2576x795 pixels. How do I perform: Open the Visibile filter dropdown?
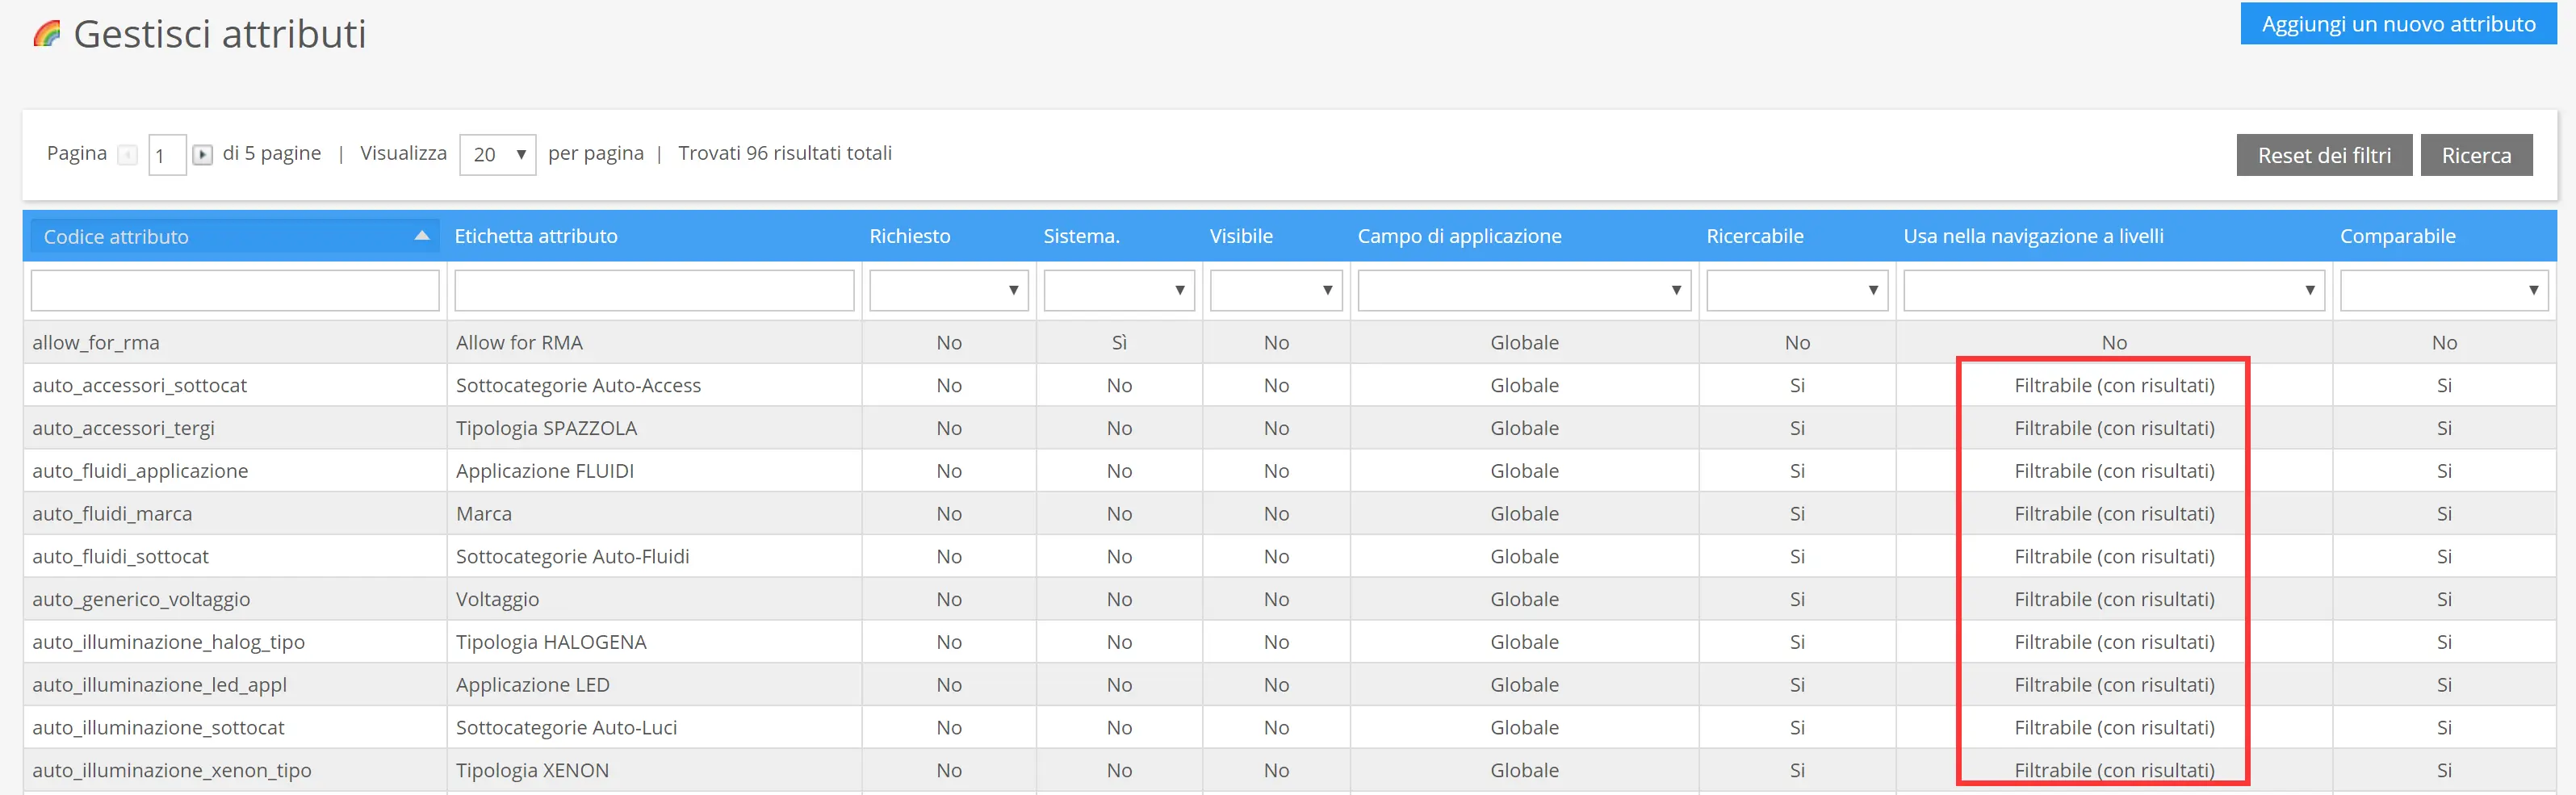click(x=1274, y=290)
